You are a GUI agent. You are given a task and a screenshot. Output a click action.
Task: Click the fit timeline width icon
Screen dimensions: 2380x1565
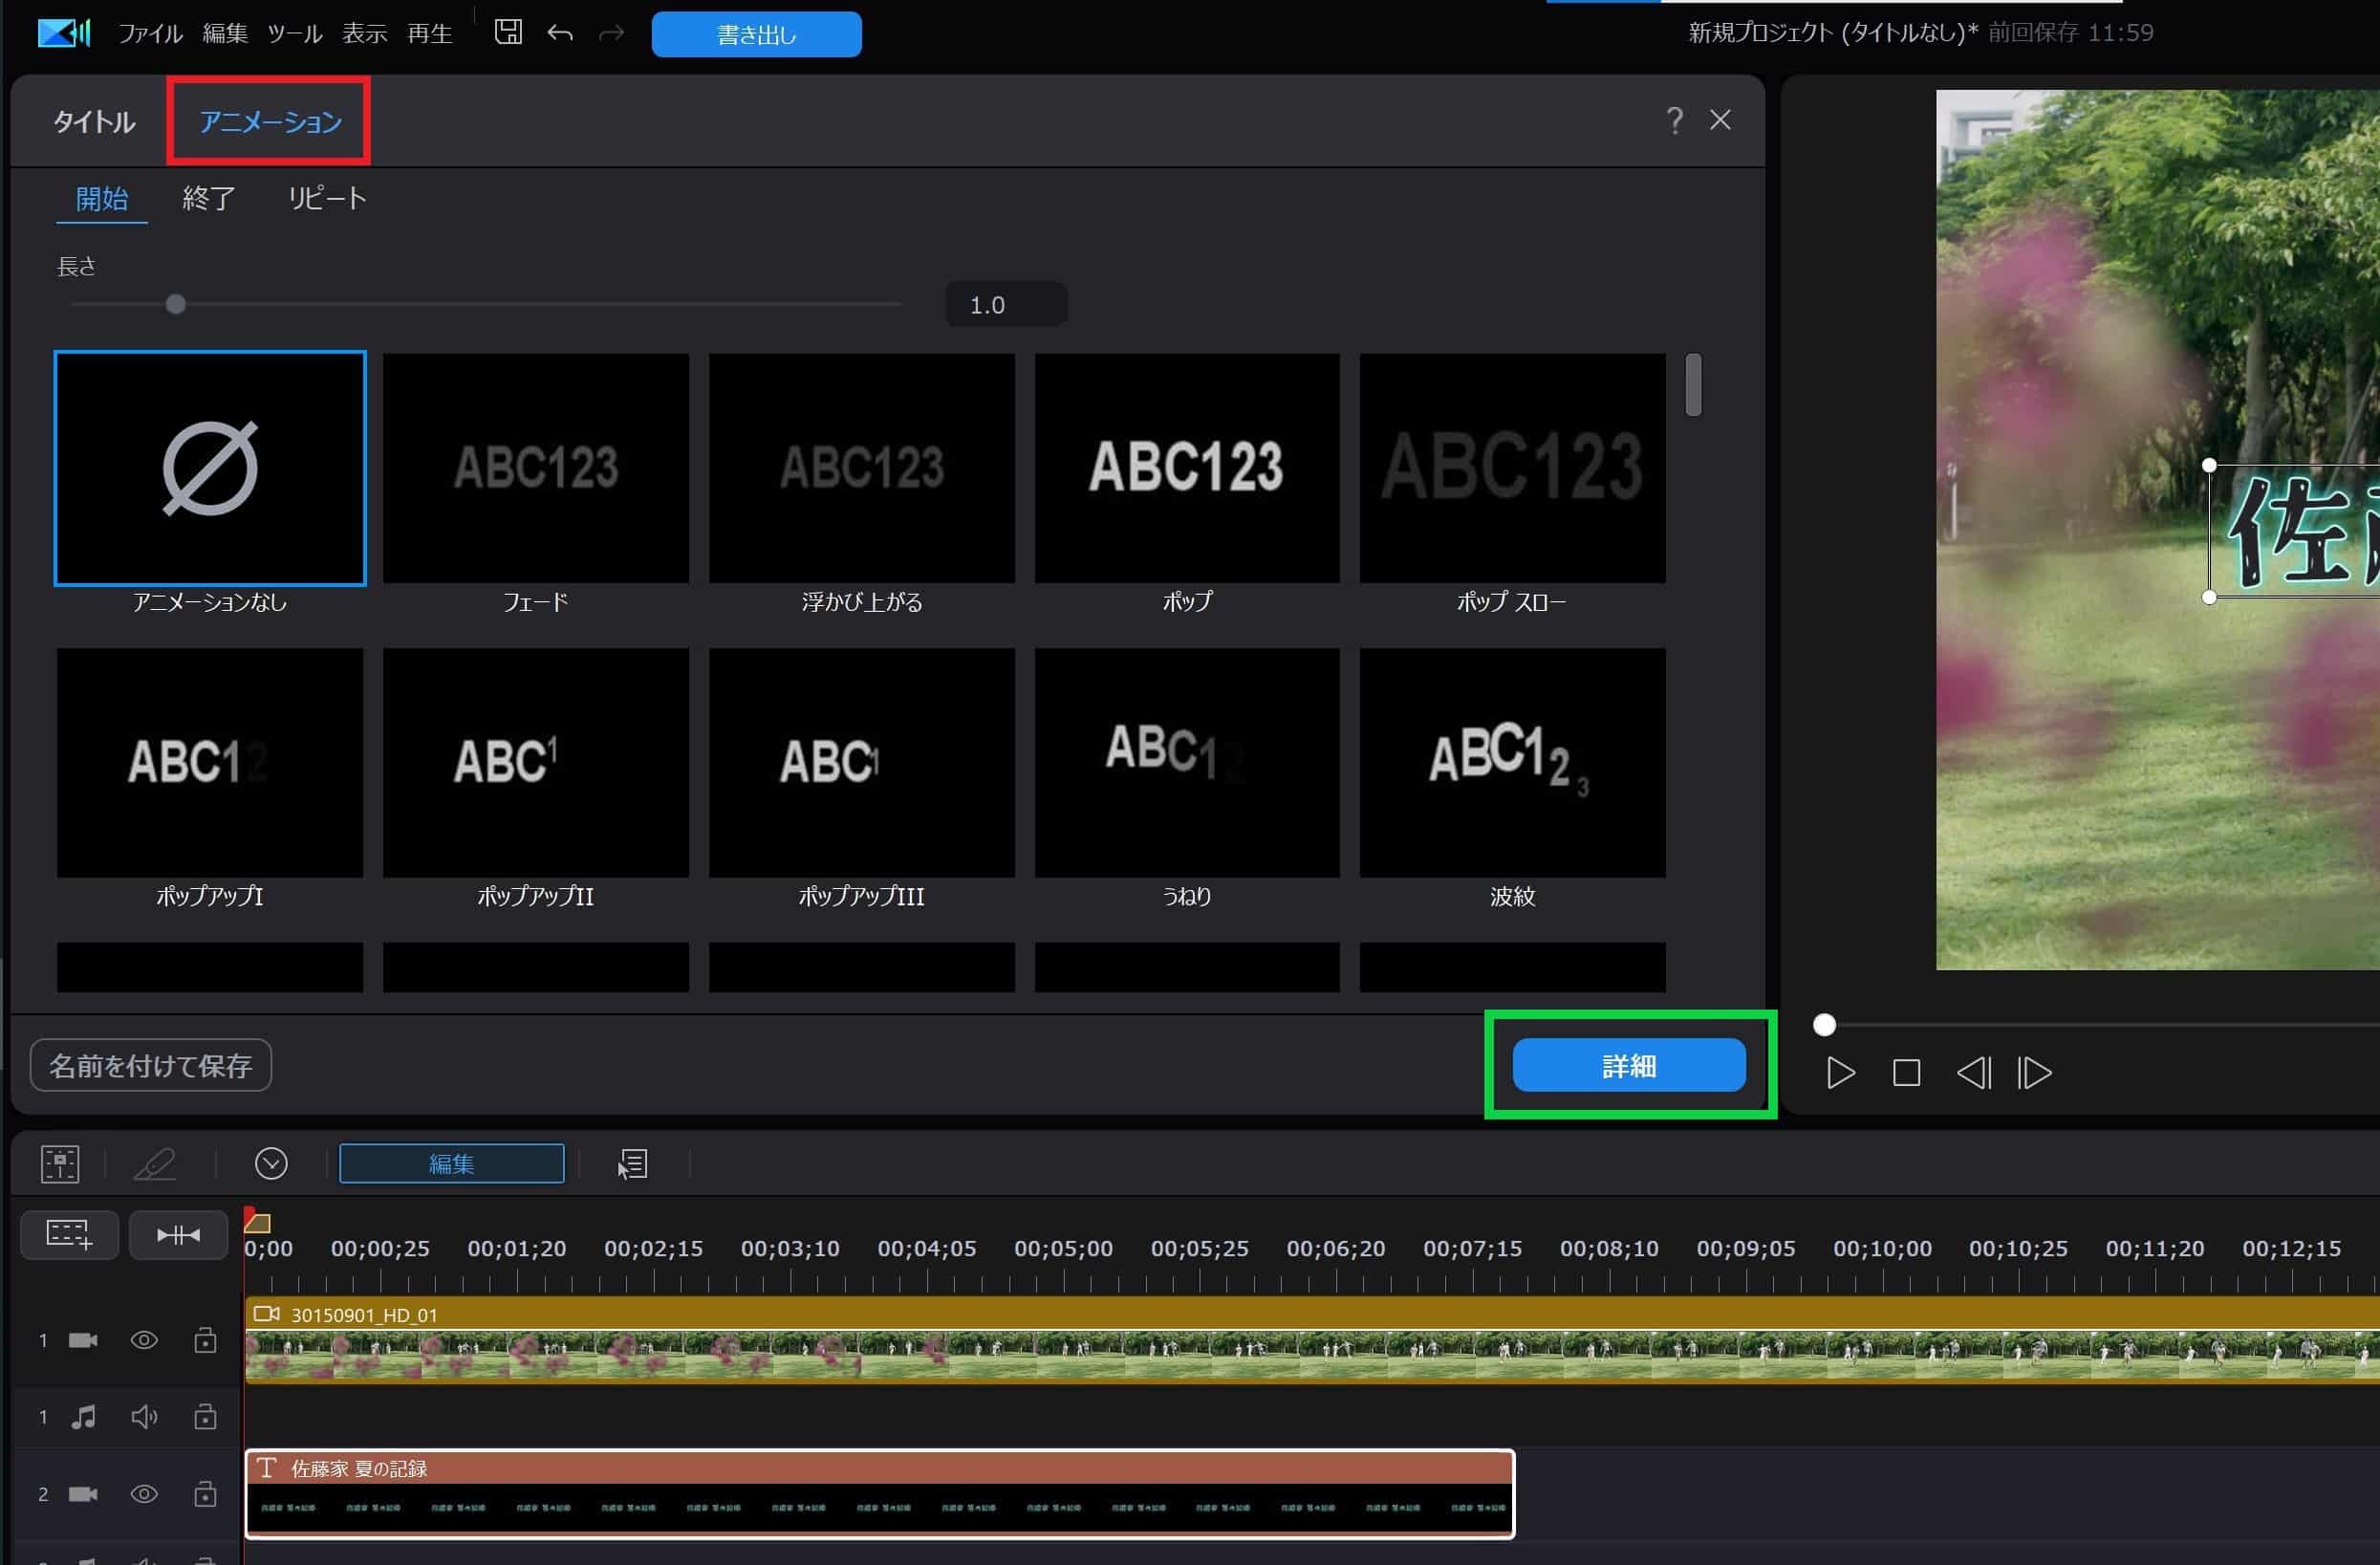pos(178,1235)
